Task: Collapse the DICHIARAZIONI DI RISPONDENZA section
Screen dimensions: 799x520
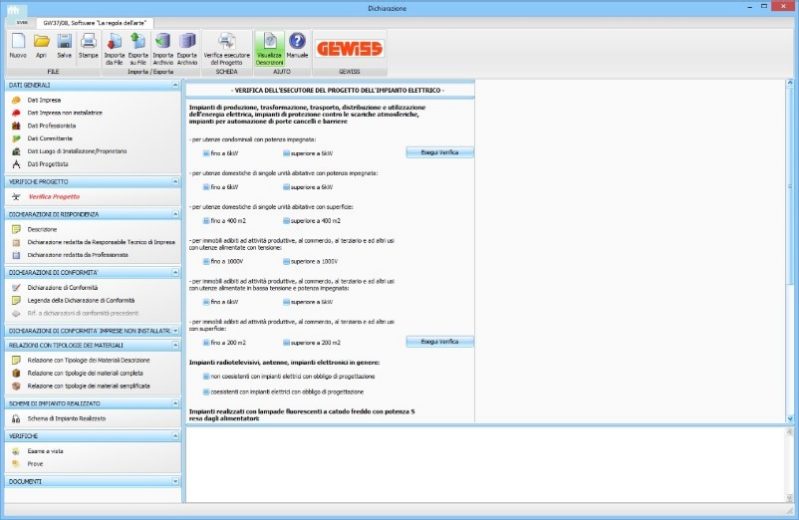Action: click(x=175, y=214)
